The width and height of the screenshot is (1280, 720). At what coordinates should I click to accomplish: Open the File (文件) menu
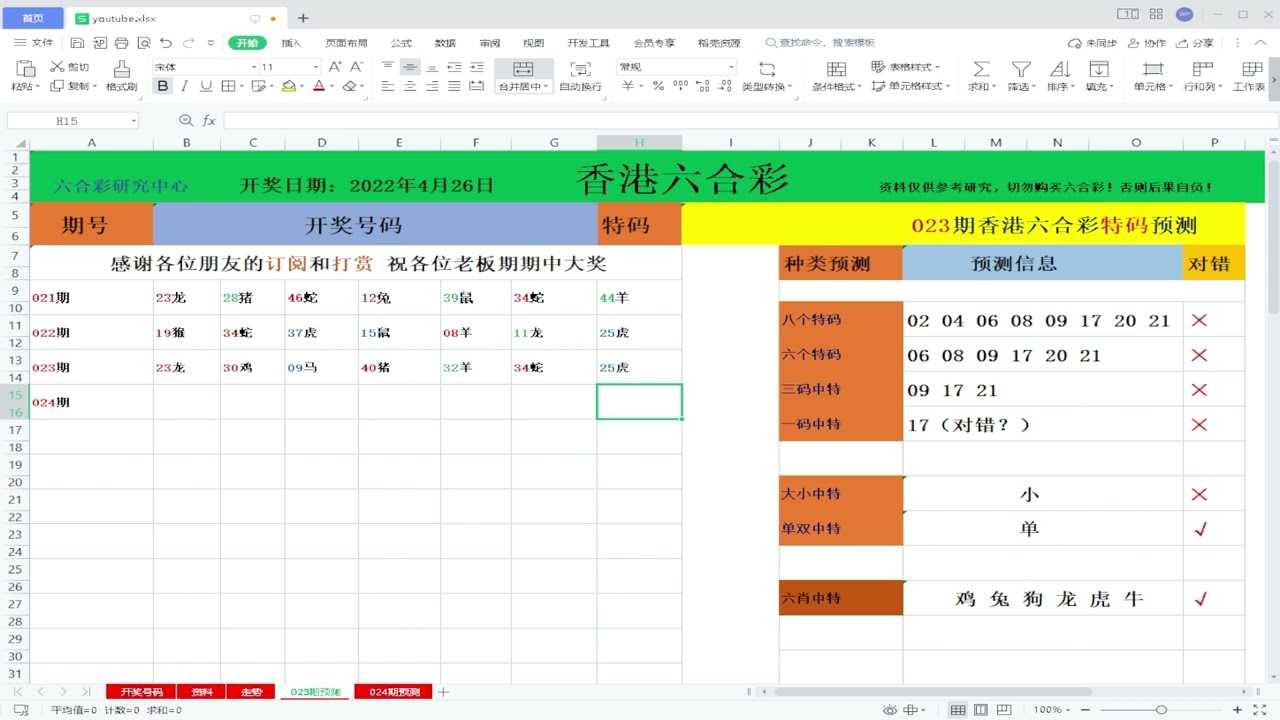point(34,43)
